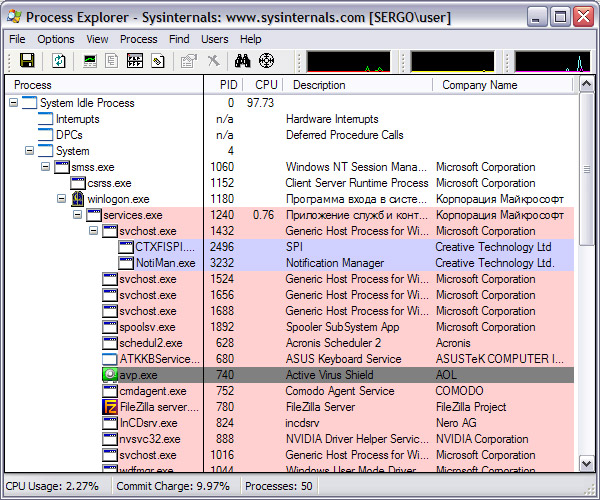Click the Find Window's Process target icon
The height and width of the screenshot is (500, 600).
click(266, 60)
